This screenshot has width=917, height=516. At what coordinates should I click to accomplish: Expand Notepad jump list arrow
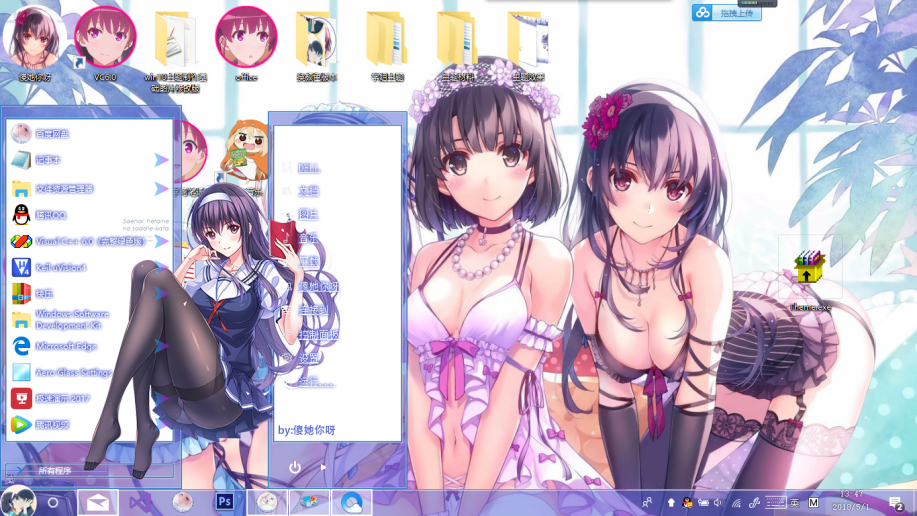click(161, 160)
